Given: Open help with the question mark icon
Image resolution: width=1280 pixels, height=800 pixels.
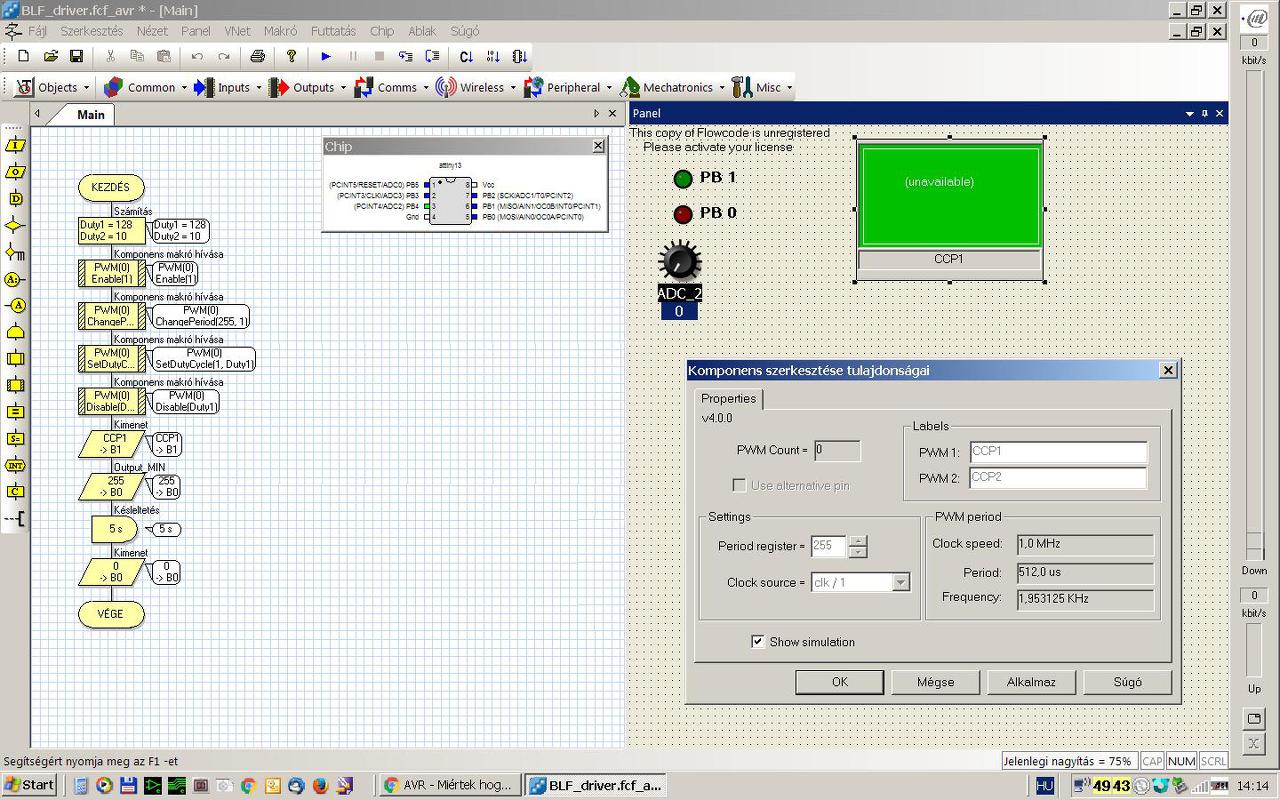Looking at the screenshot, I should click(291, 57).
